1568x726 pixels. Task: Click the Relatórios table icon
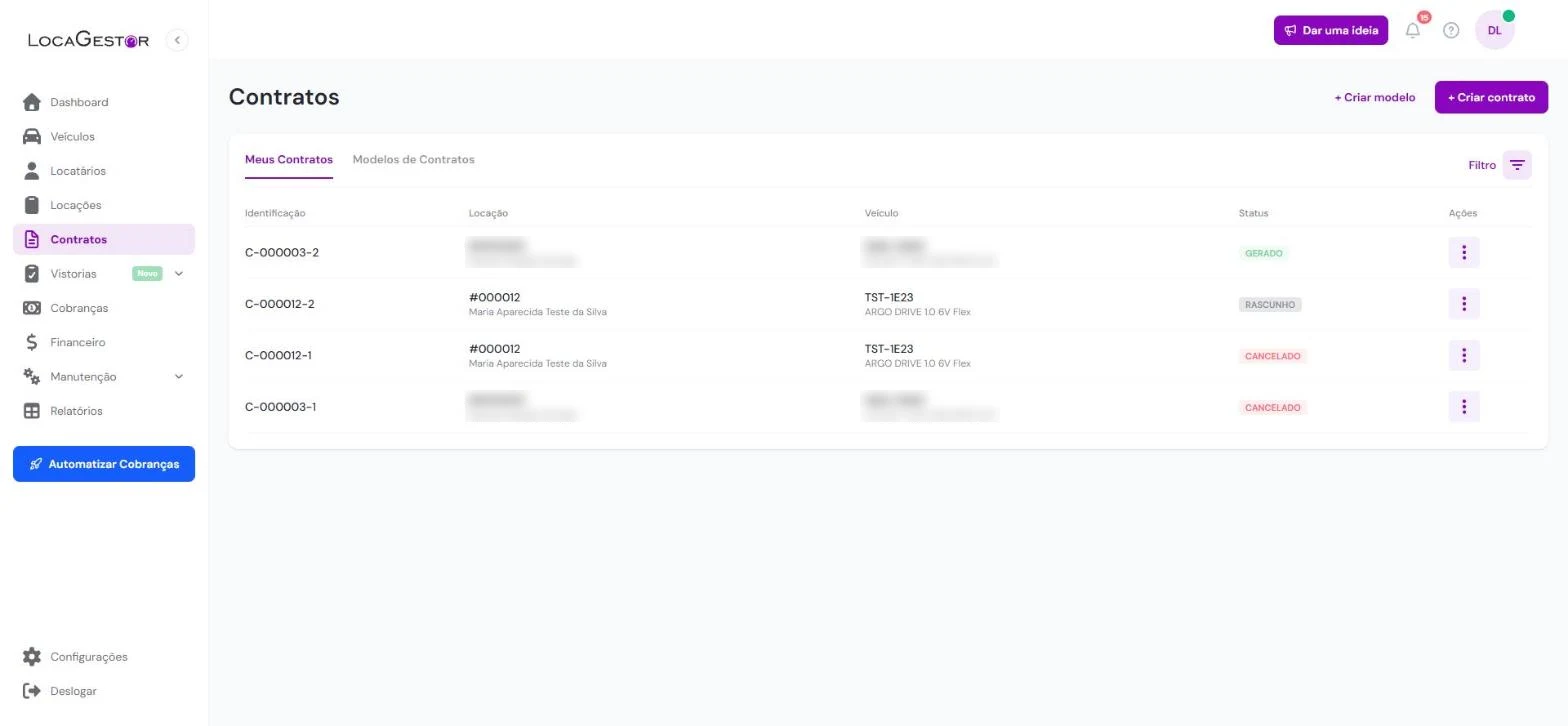tap(32, 411)
